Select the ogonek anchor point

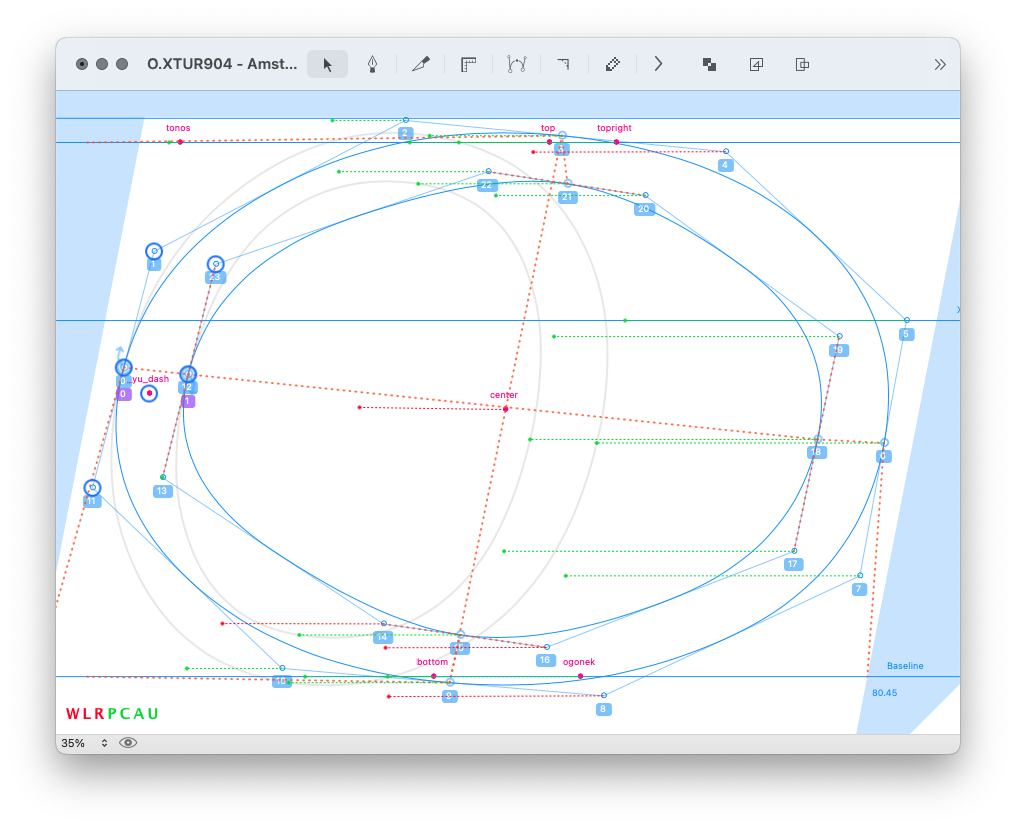(580, 676)
